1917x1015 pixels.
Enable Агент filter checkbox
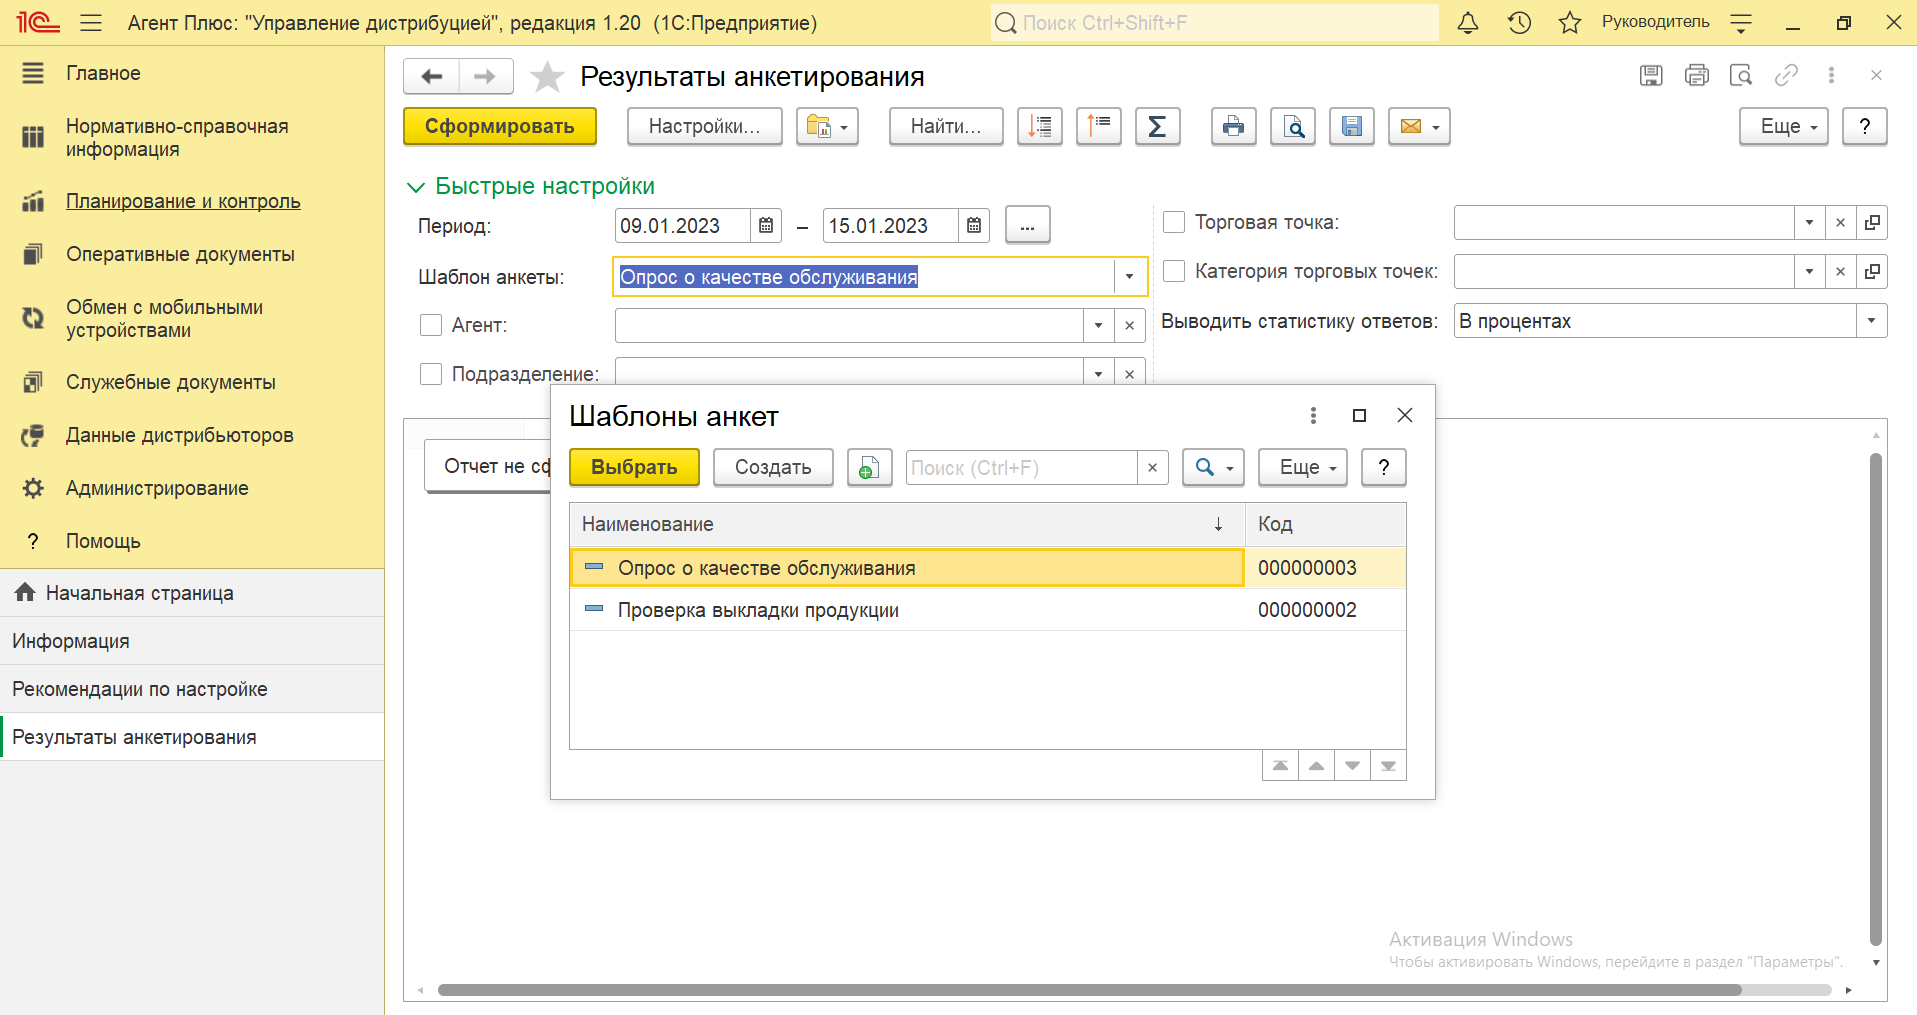431,325
